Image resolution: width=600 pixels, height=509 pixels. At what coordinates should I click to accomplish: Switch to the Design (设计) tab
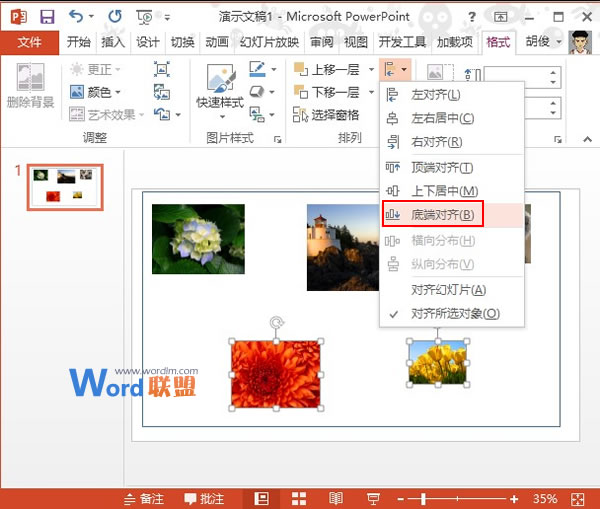coord(148,42)
